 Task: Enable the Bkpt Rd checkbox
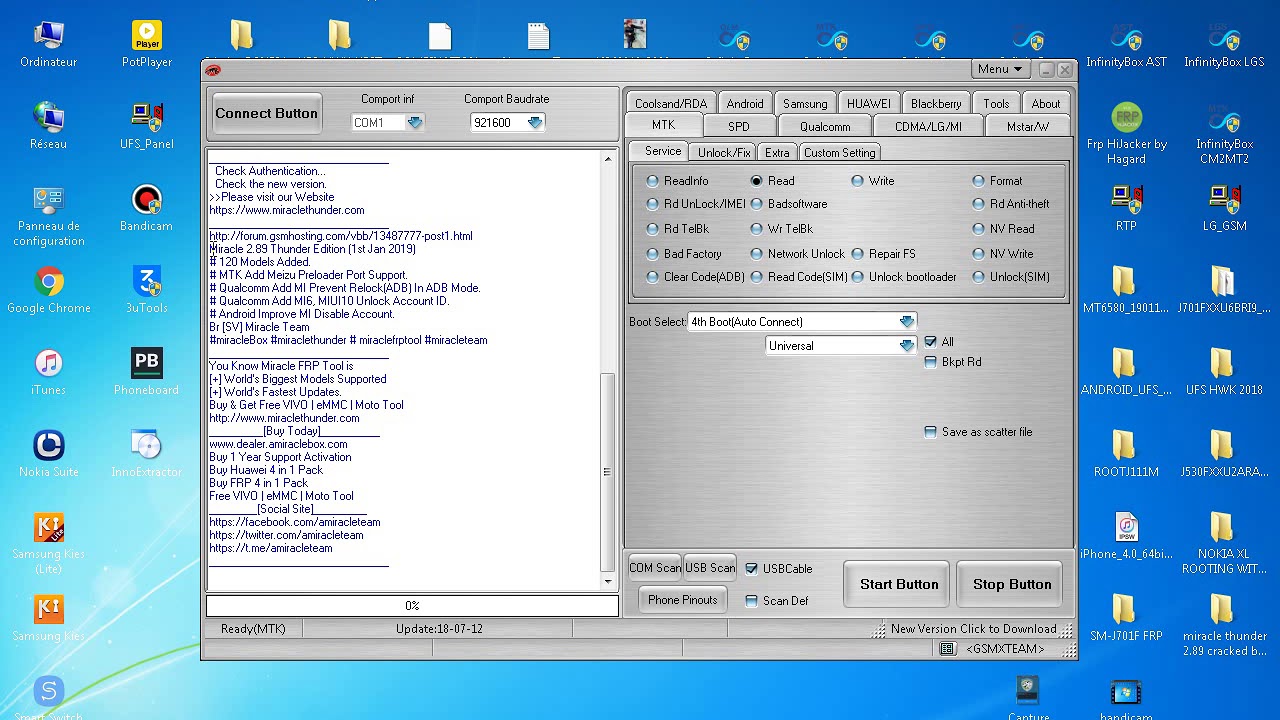(931, 362)
